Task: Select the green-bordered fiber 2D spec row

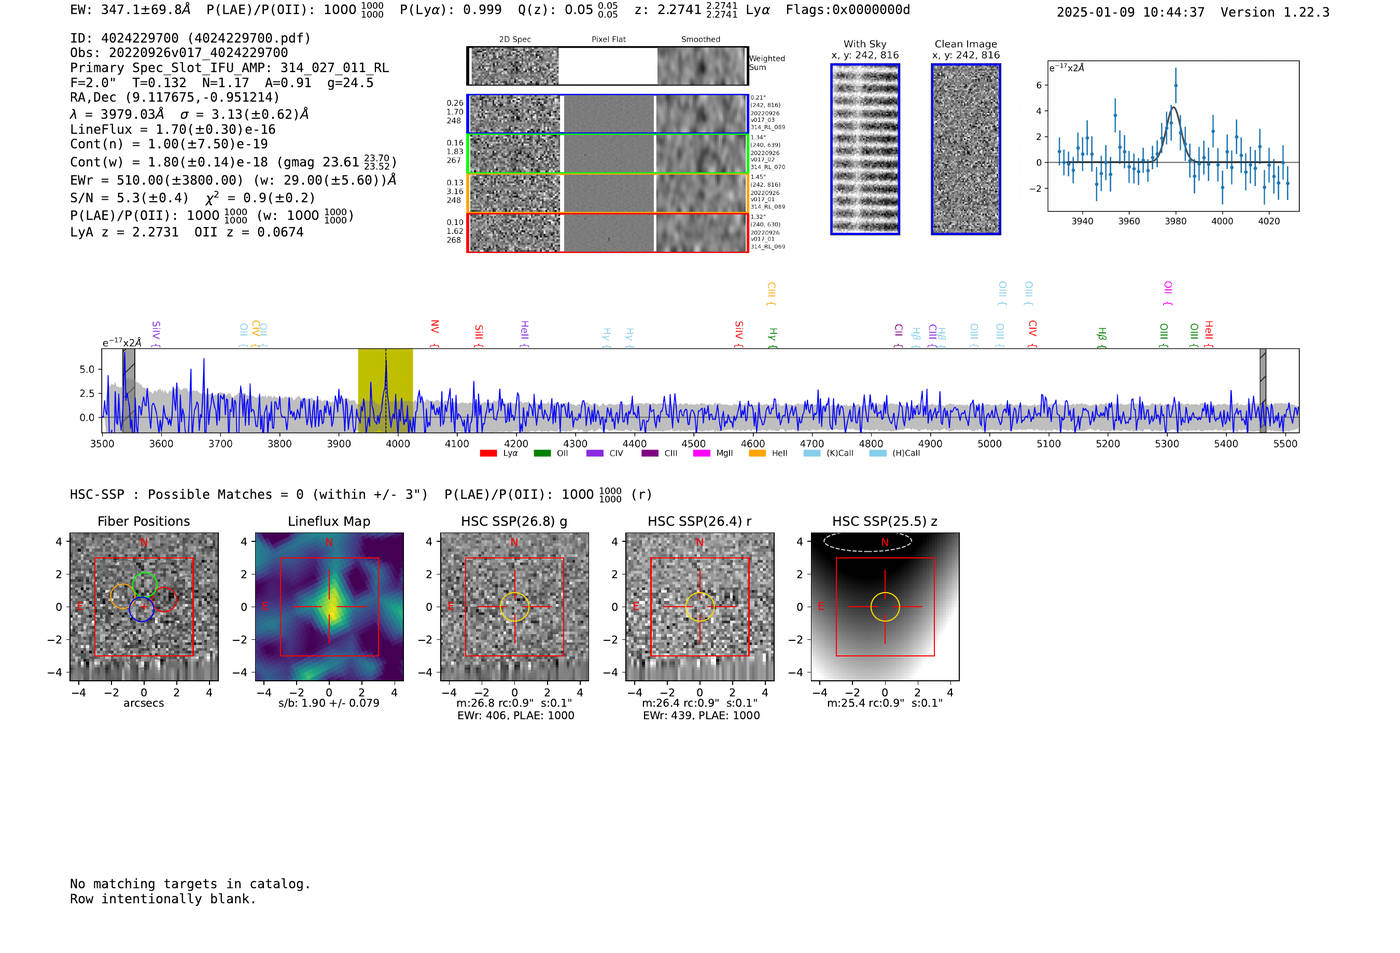Action: tap(607, 154)
